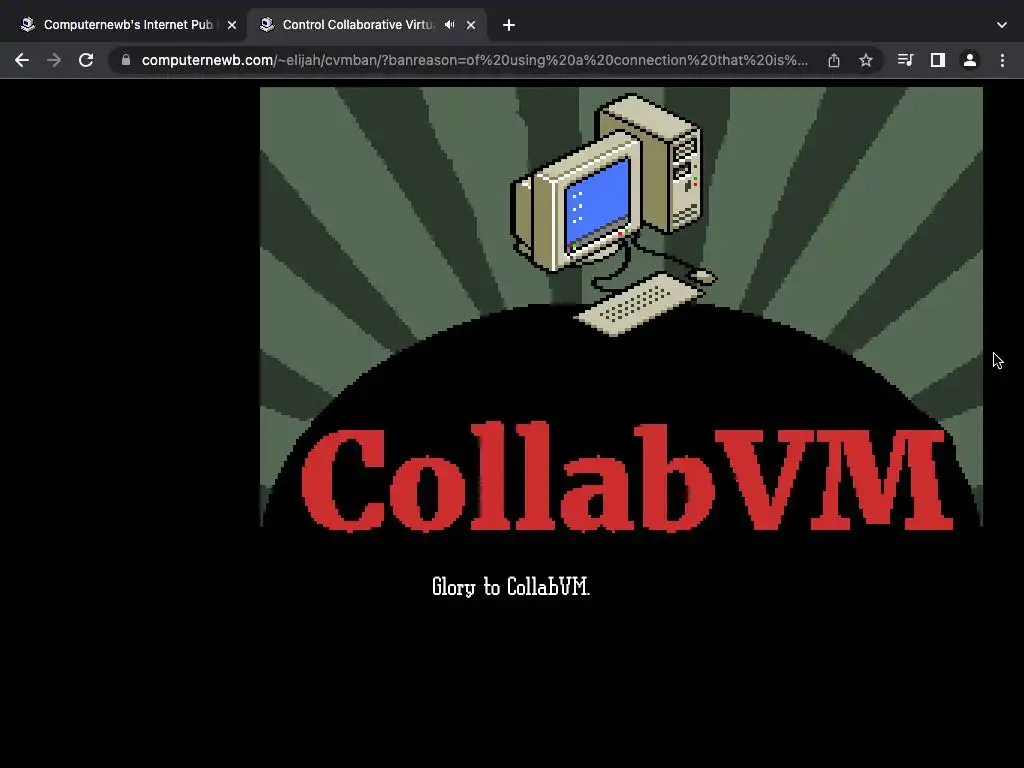Close the Control Collaborative Virtual tab

click(471, 25)
